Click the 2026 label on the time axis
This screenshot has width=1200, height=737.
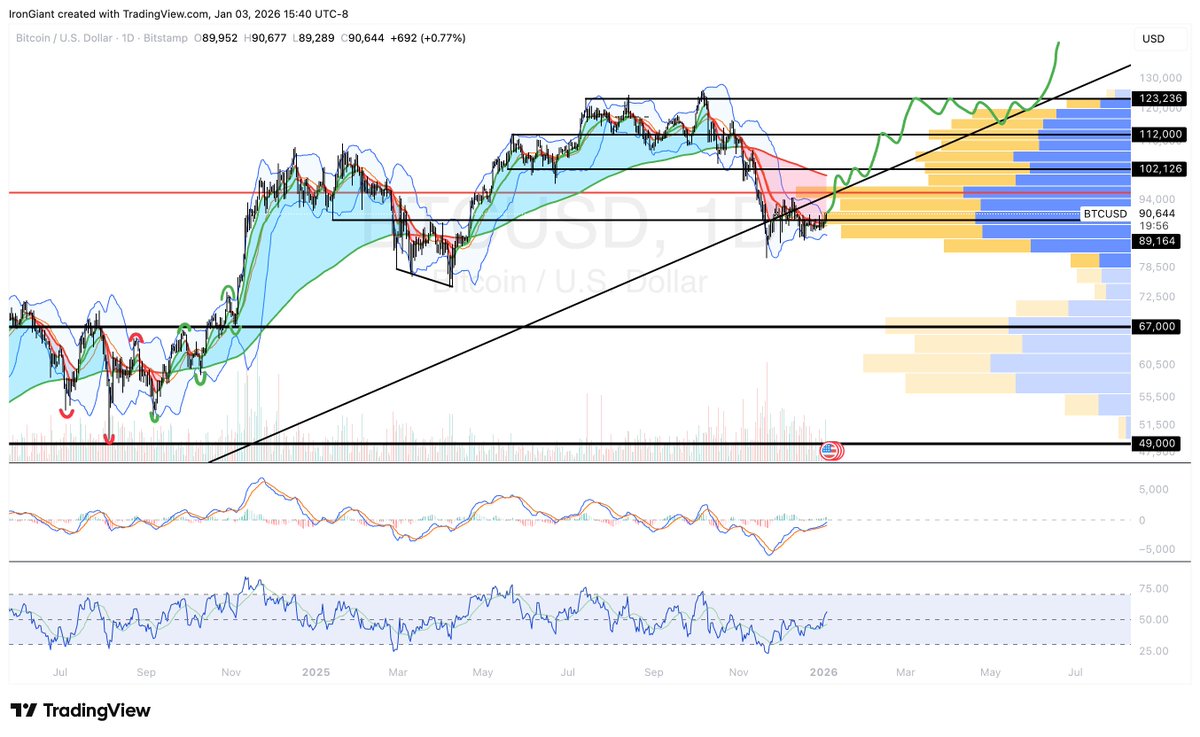[823, 672]
